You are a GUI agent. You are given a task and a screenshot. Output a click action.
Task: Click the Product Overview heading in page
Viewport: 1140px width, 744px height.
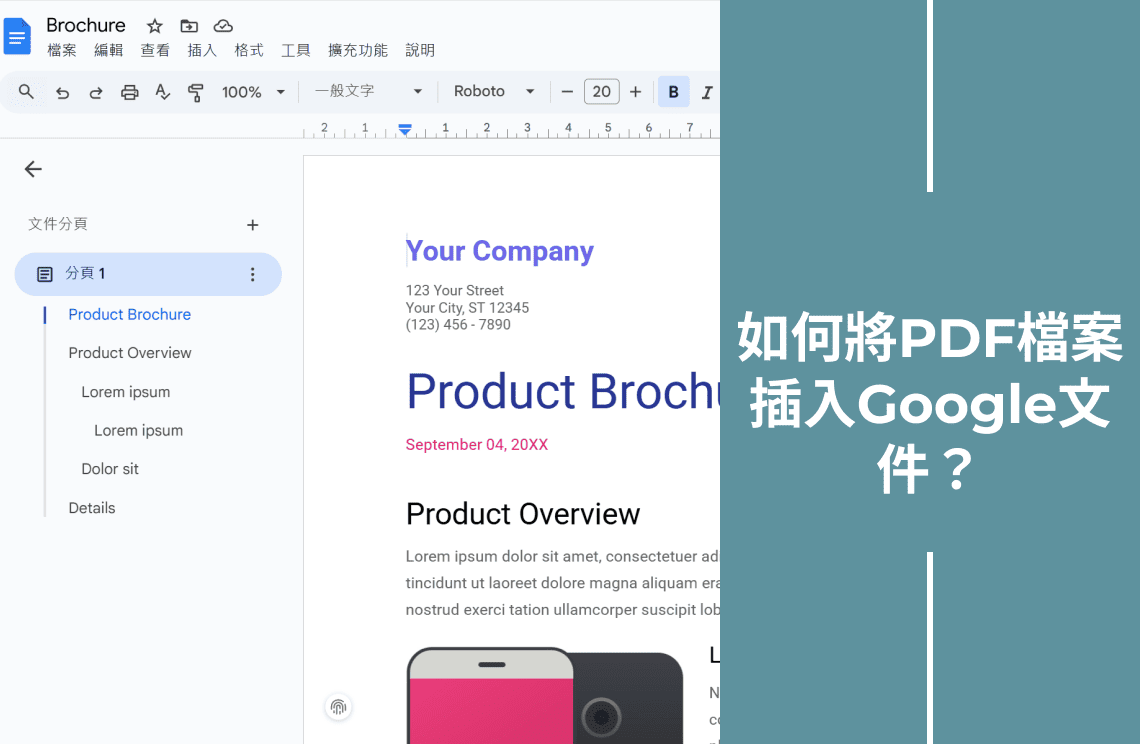pos(523,514)
